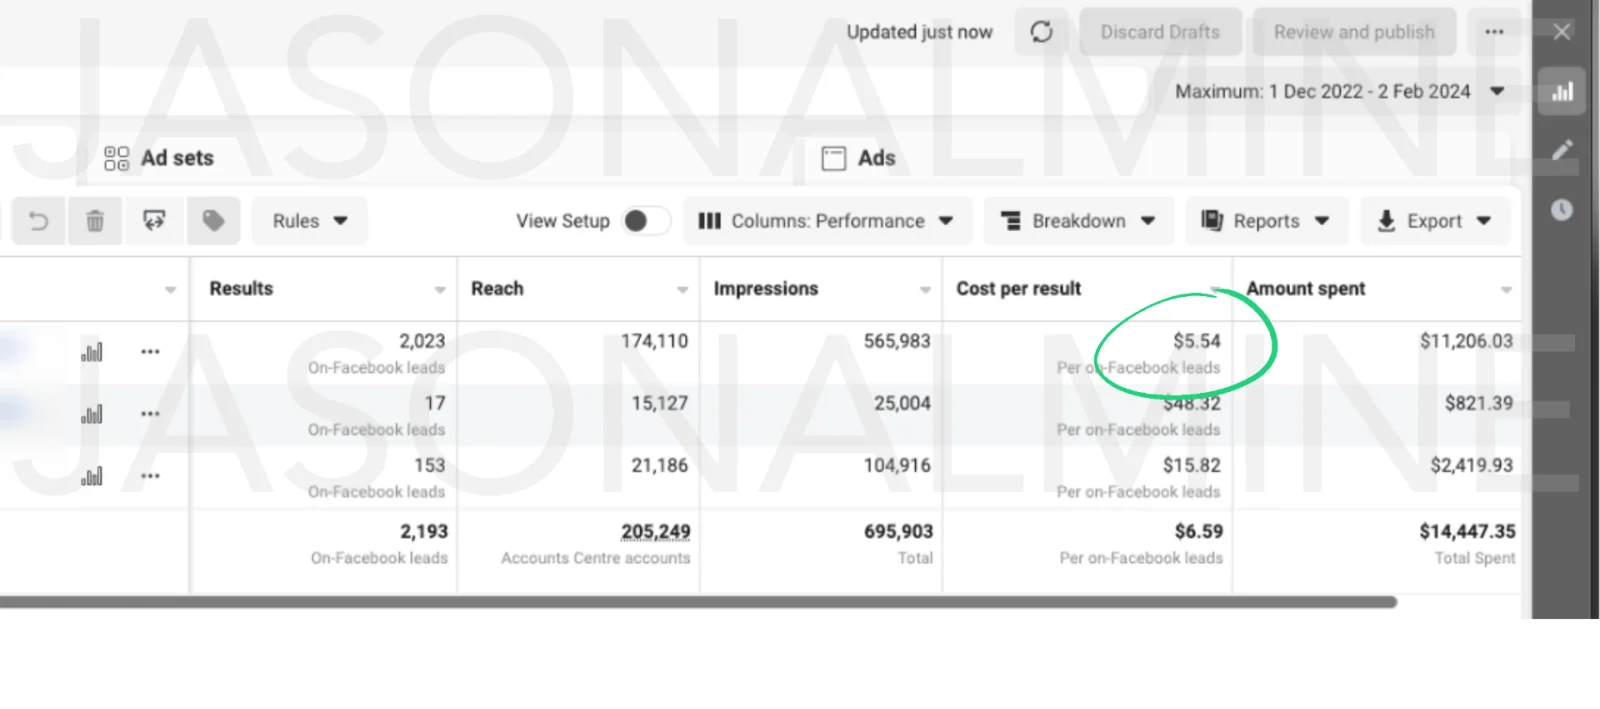Open the date range Maximum dropdown
The image size is (1600, 709).
tap(1340, 91)
